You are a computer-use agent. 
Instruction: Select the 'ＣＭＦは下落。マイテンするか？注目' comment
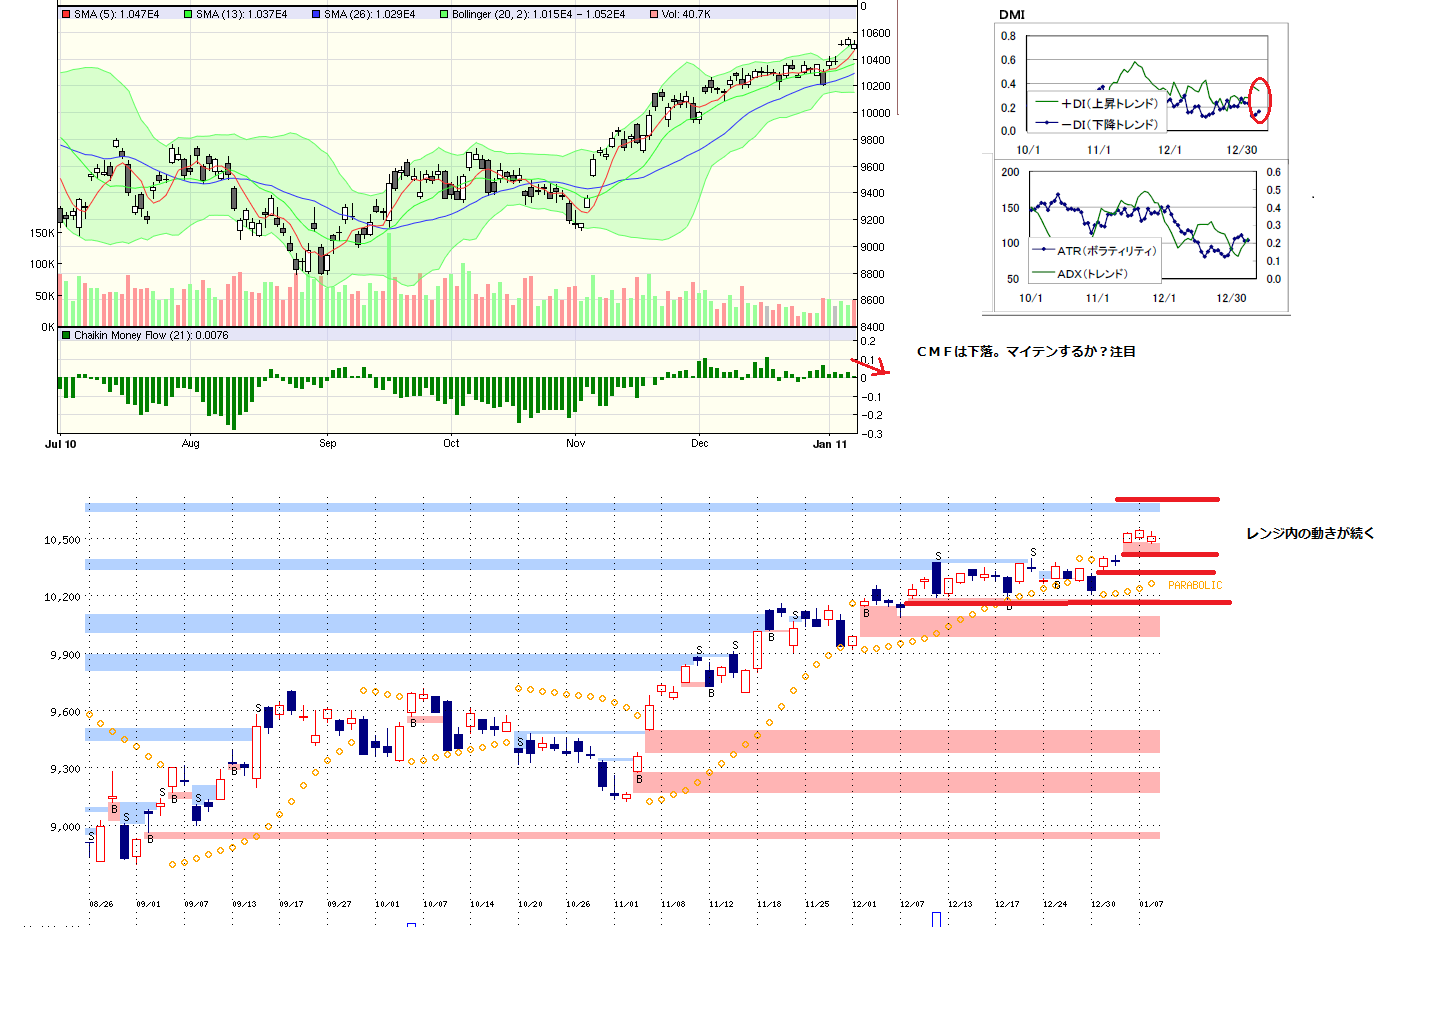pyautogui.click(x=1026, y=351)
